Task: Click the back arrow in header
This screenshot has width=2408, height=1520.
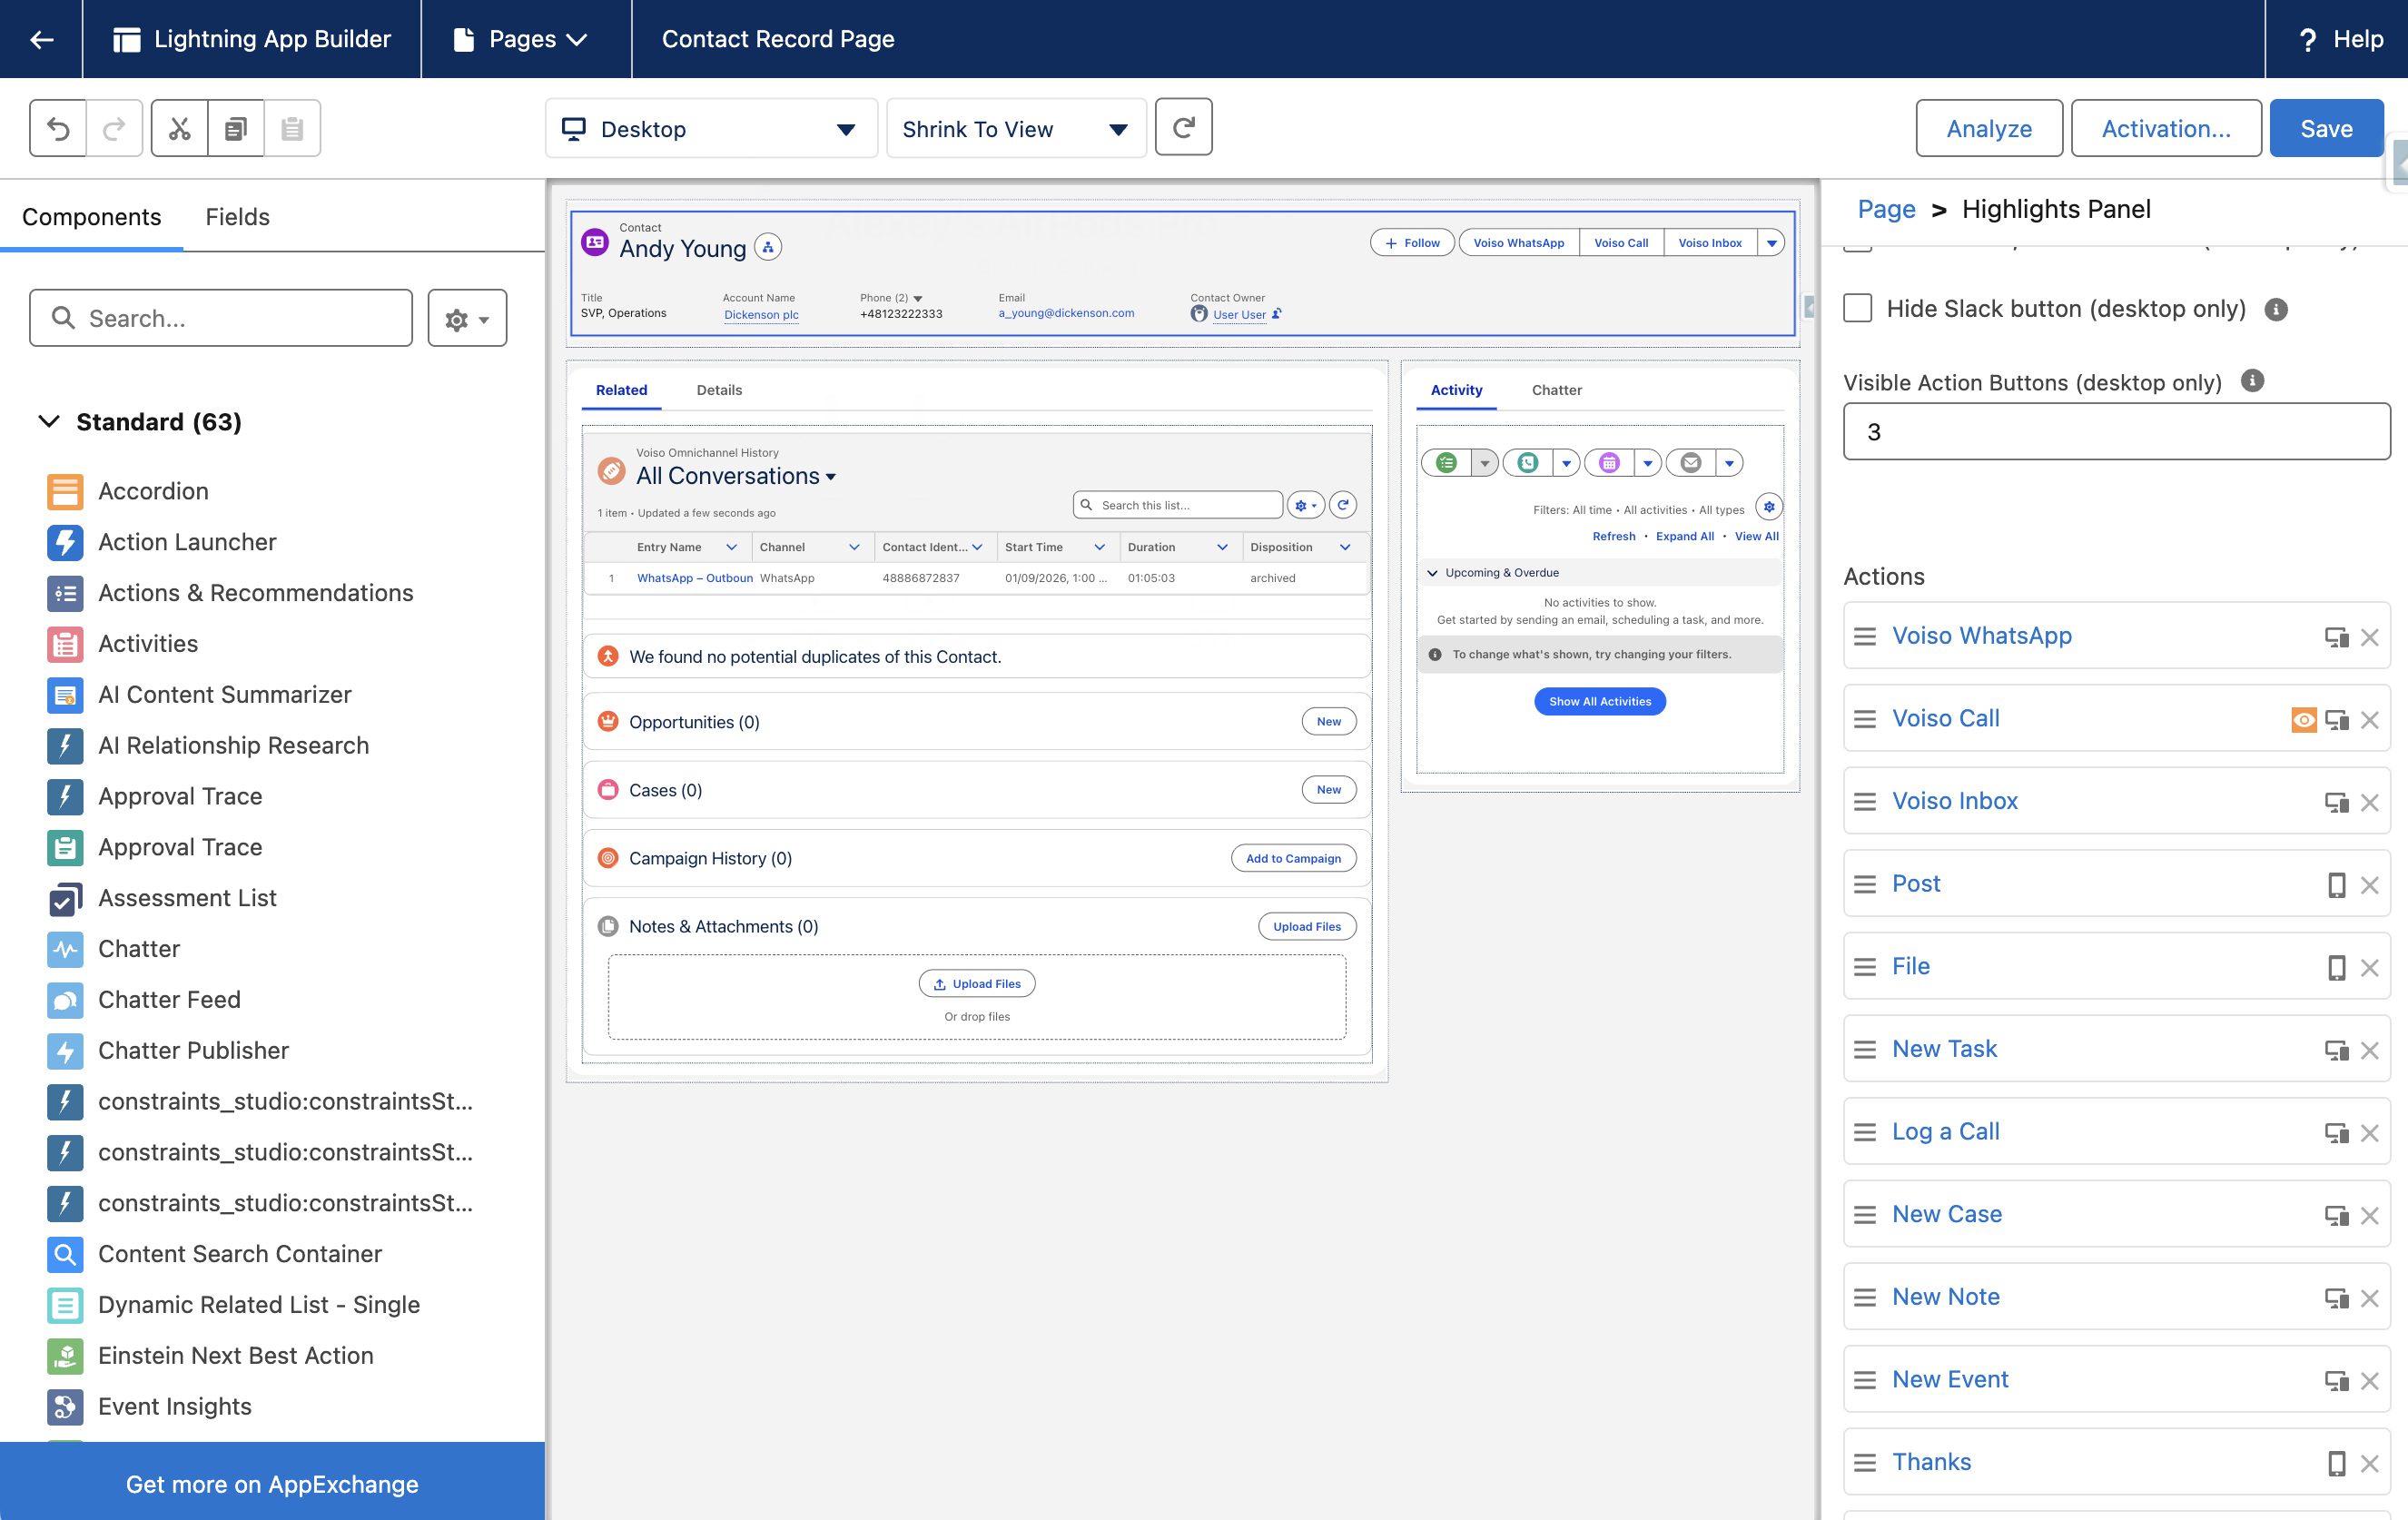Action: [41, 39]
